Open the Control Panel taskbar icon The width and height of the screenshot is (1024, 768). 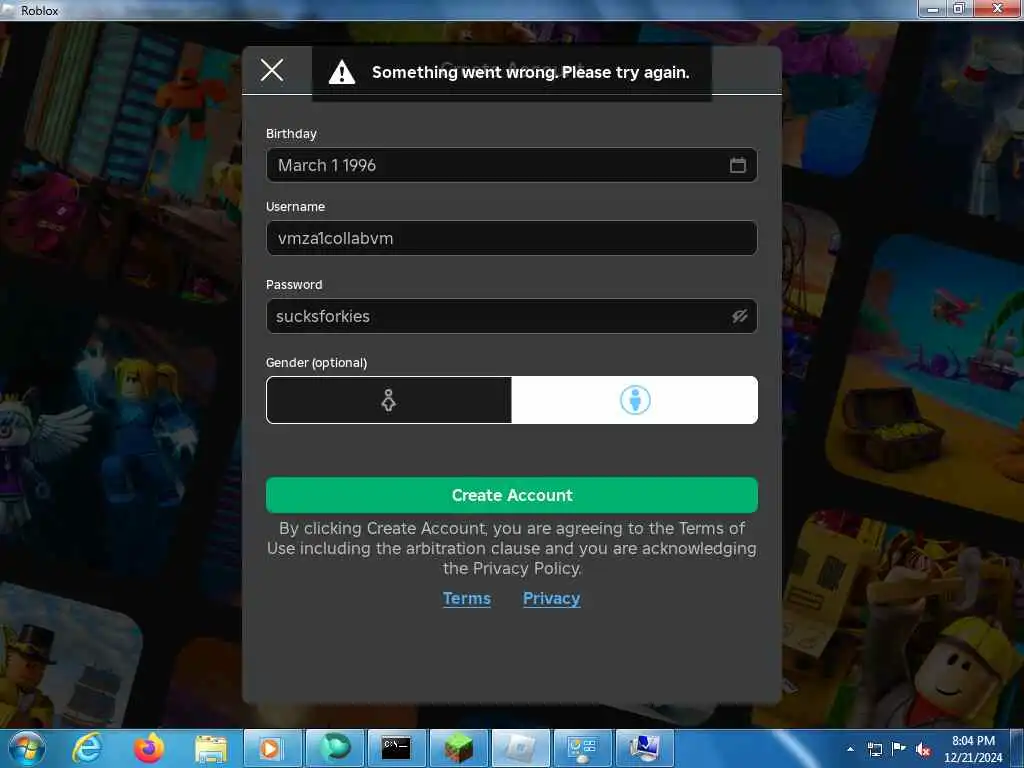tap(583, 748)
